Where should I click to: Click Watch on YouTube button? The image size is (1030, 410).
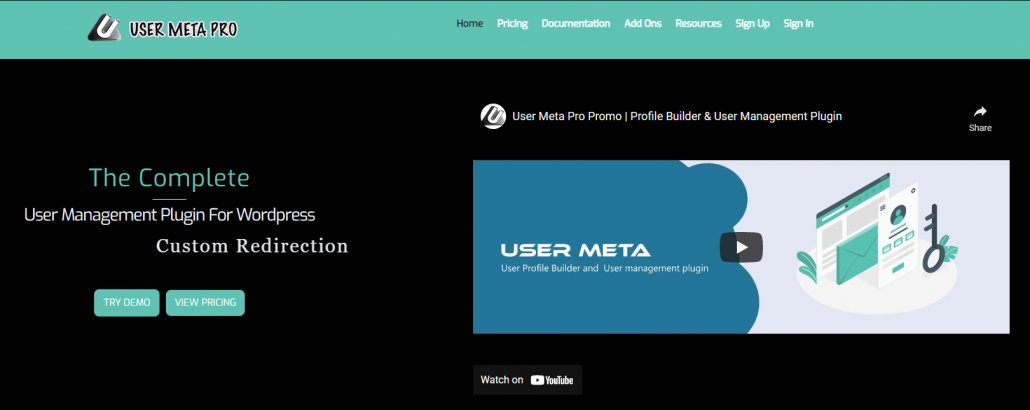(x=527, y=380)
